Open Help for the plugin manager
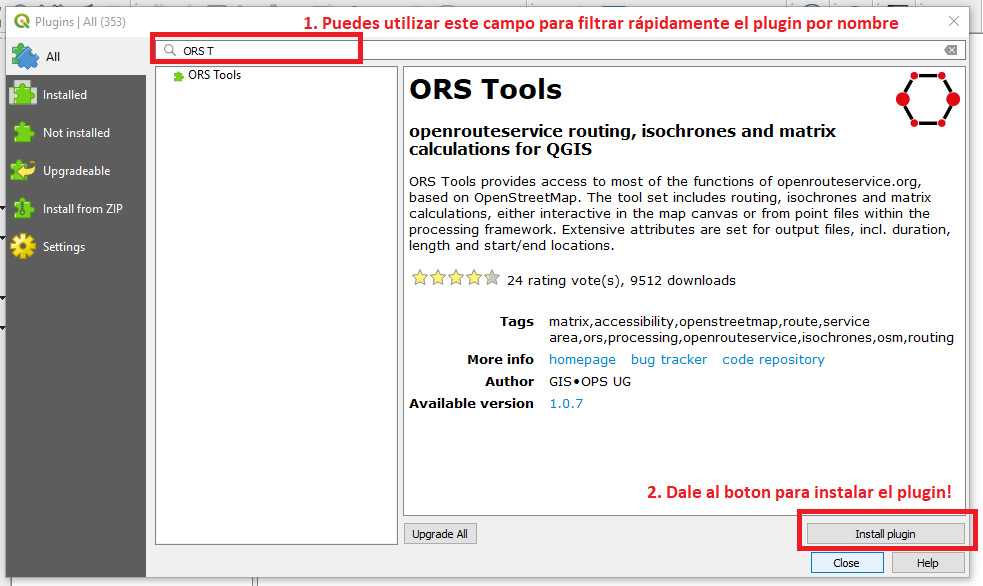 (928, 563)
